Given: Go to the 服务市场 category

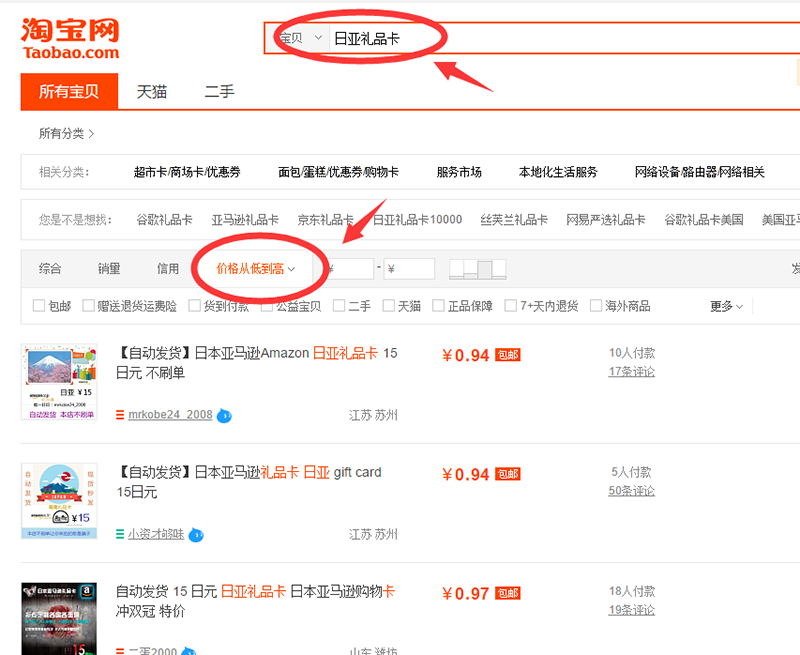Looking at the screenshot, I should 459,172.
